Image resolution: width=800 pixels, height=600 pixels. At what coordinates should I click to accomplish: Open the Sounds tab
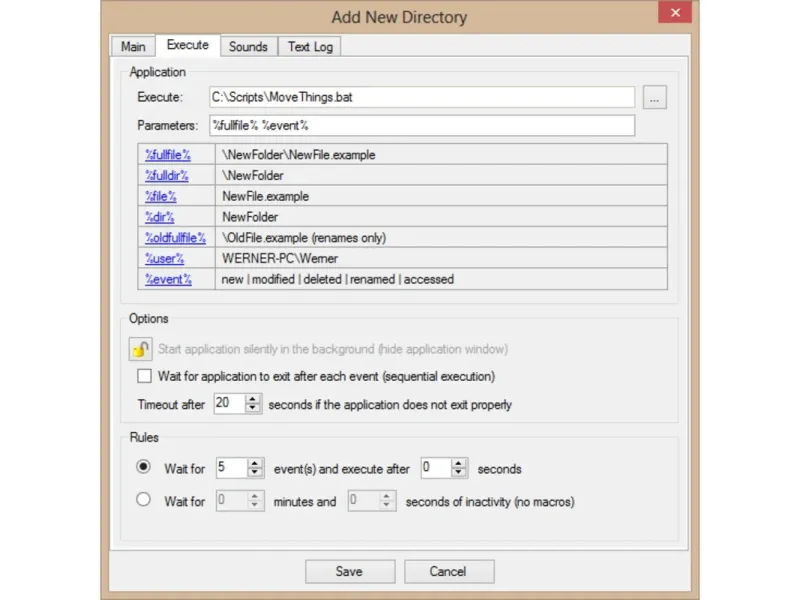coord(248,46)
